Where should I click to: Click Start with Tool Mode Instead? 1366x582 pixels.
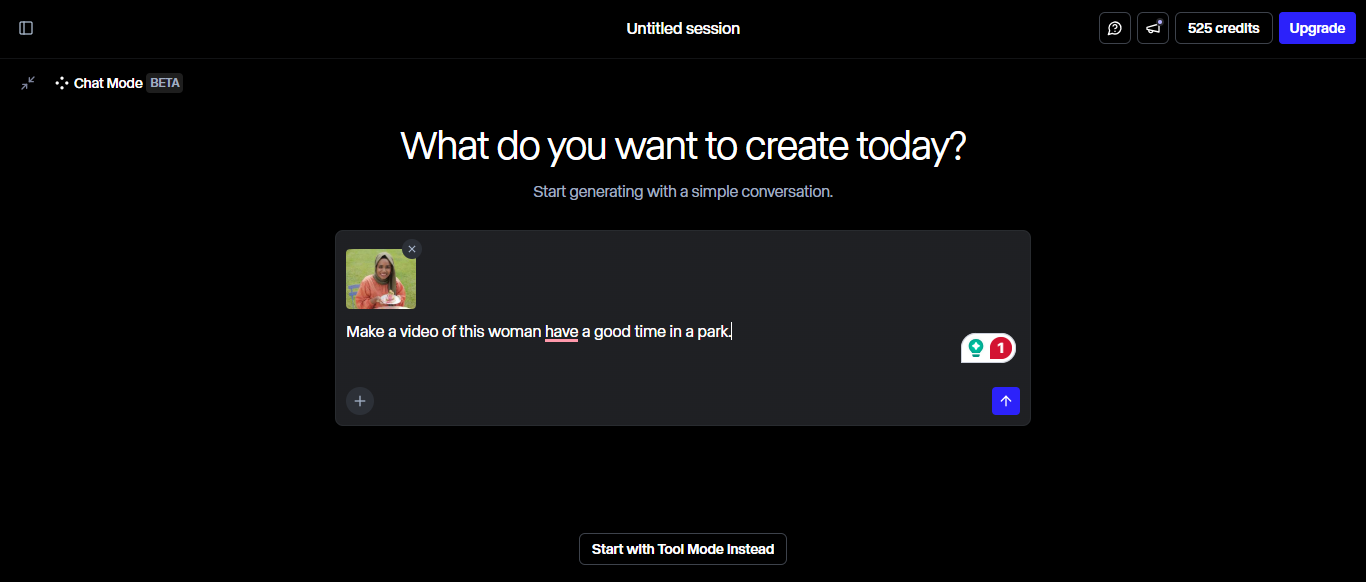pyautogui.click(x=683, y=549)
